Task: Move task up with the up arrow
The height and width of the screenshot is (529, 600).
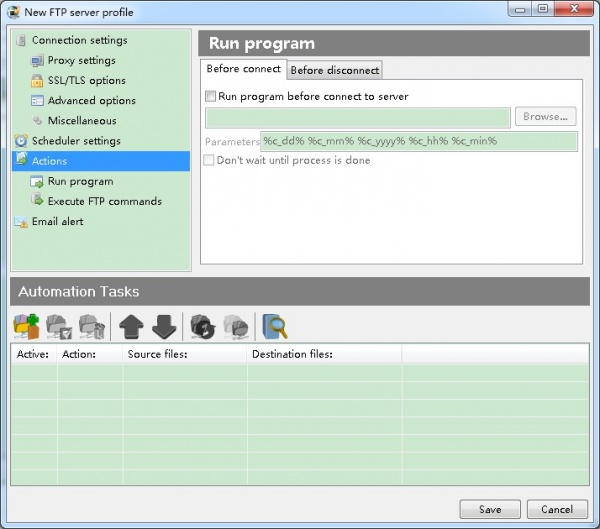Action: tap(131, 326)
